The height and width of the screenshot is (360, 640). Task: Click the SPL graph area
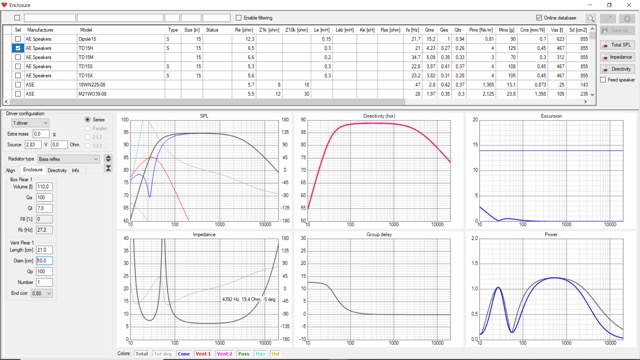click(x=204, y=170)
